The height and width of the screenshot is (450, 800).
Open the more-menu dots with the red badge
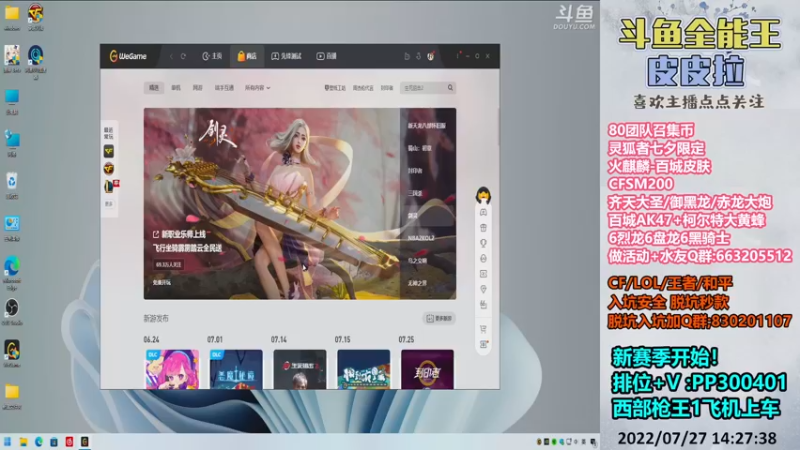click(458, 55)
